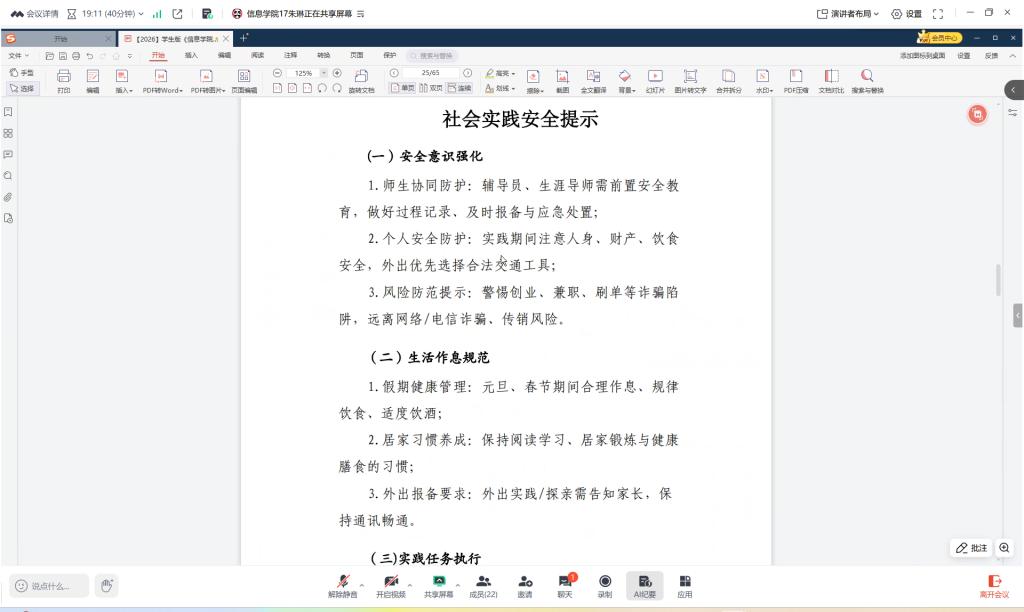The image size is (1024, 612).
Task: Toggle 开启视频 camera button
Action: tap(391, 585)
